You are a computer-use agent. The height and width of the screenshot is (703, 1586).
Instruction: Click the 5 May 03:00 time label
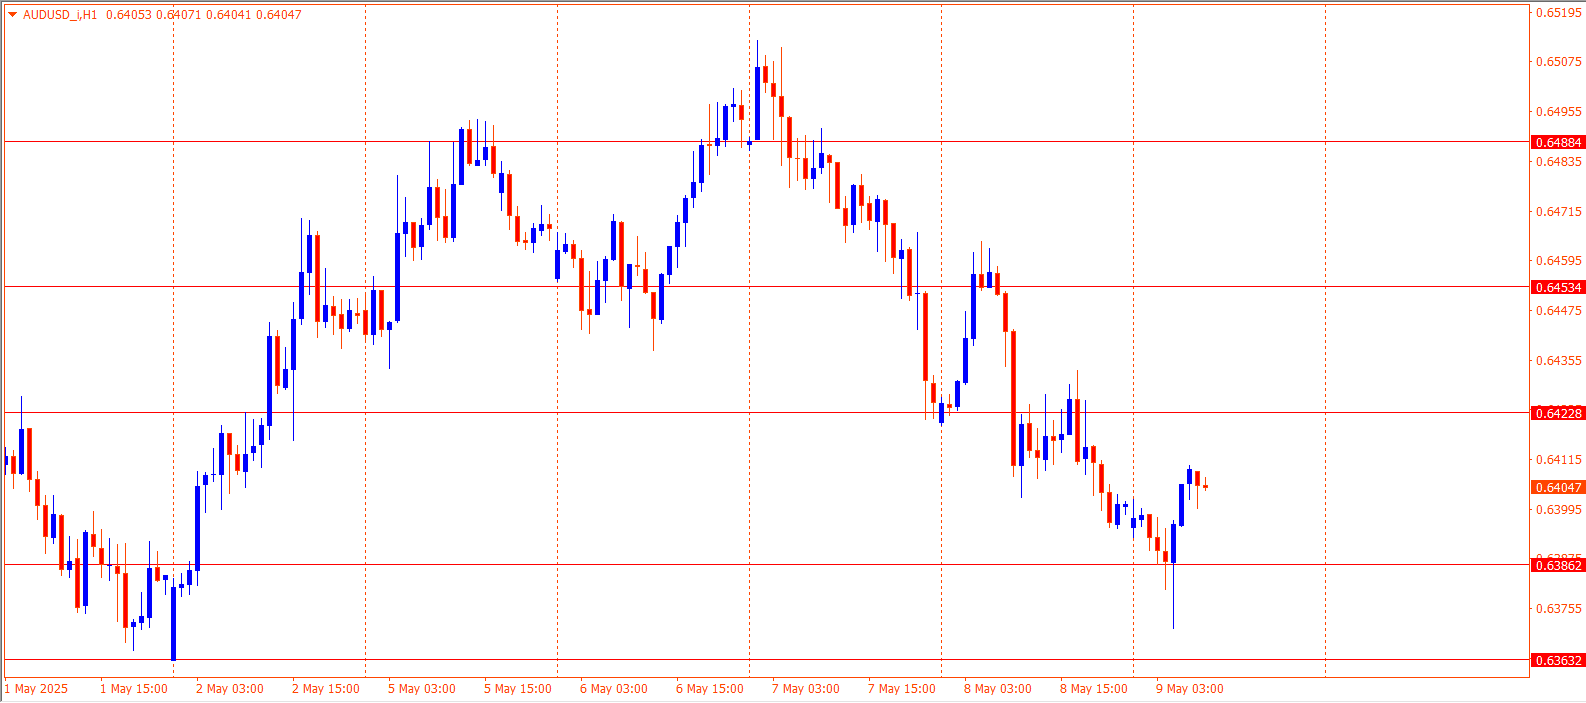tap(422, 689)
